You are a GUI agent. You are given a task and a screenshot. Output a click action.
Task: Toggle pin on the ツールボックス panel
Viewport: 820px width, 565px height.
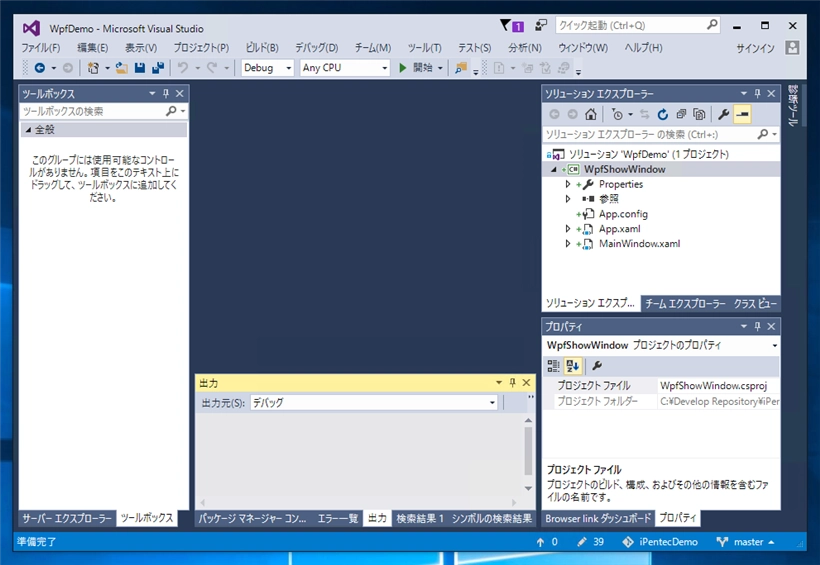[x=166, y=94]
